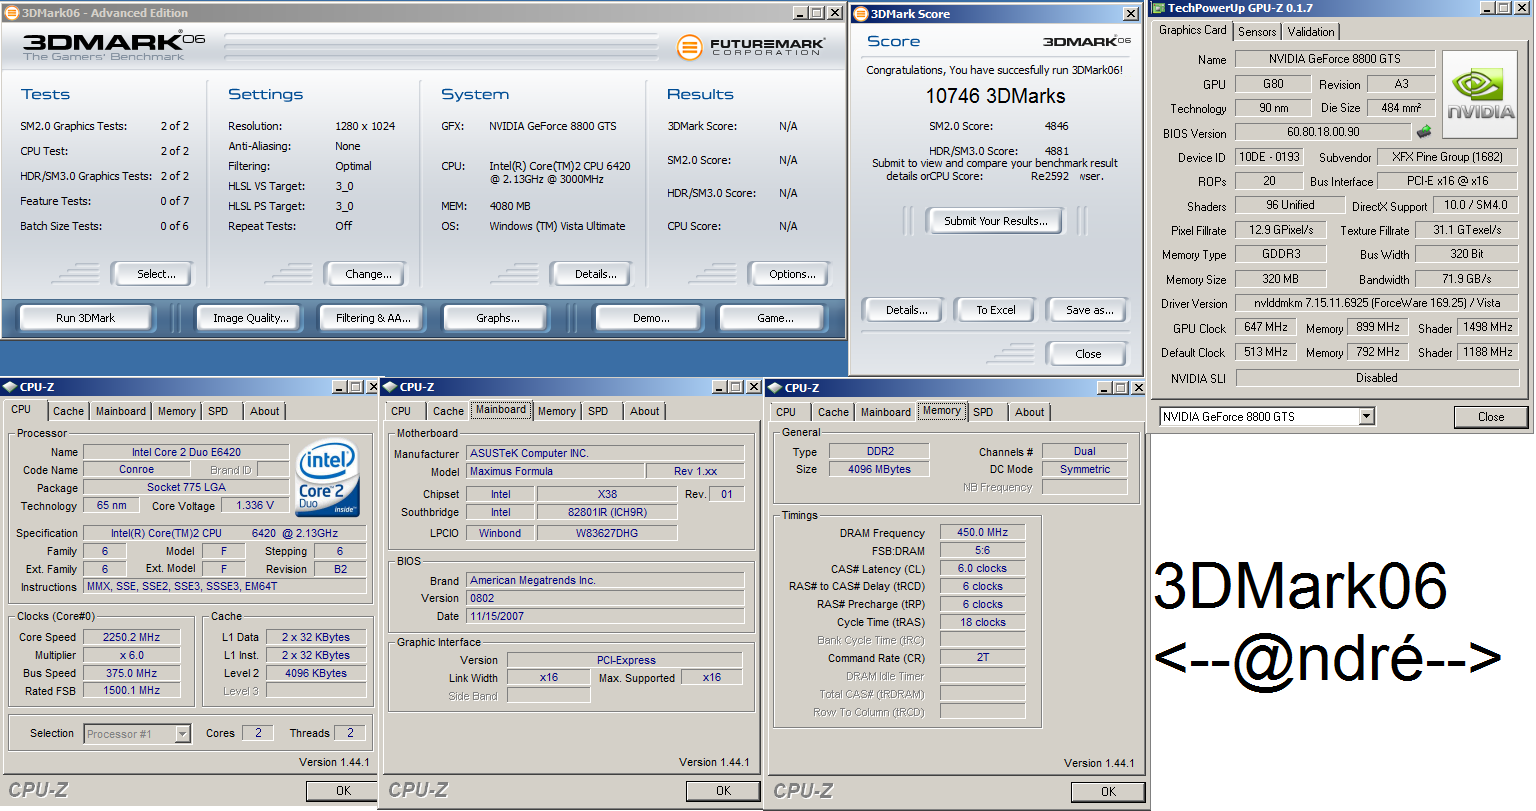Click the Rated FSB value 1500.1 MHz
This screenshot has width=1536, height=811.
tap(132, 690)
